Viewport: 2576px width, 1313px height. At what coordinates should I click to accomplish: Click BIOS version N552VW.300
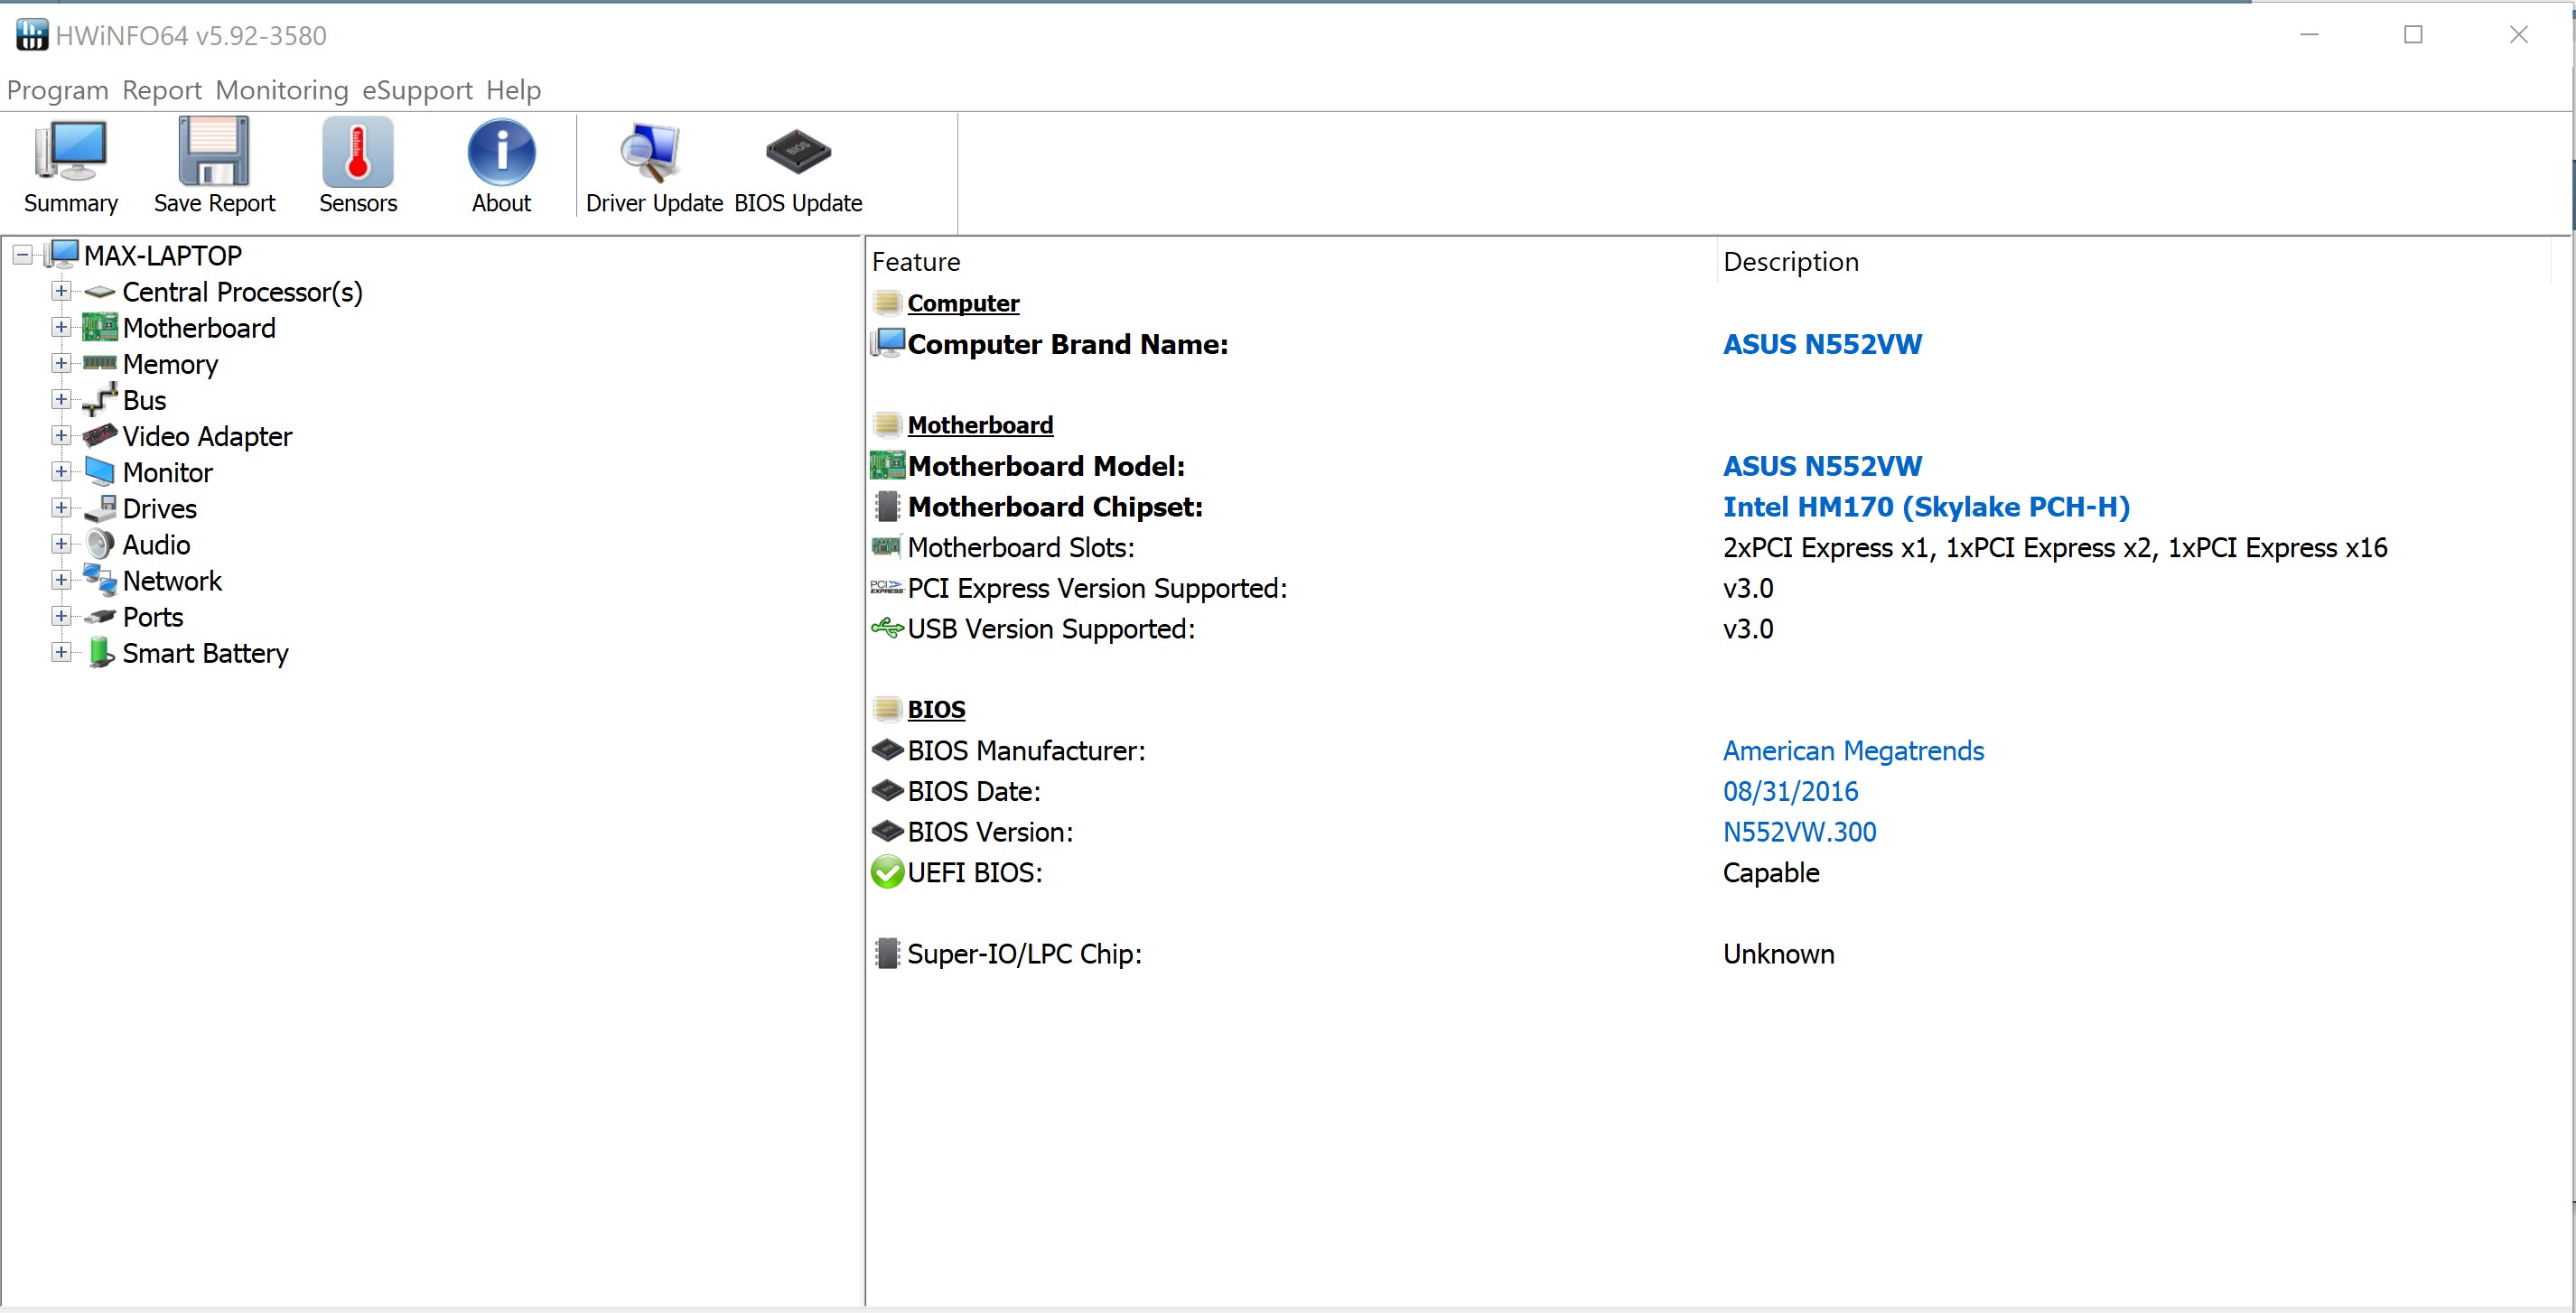(x=1799, y=832)
